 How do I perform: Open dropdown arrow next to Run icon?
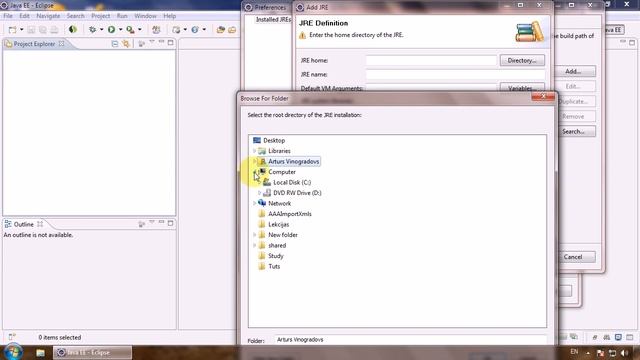[x=120, y=30]
